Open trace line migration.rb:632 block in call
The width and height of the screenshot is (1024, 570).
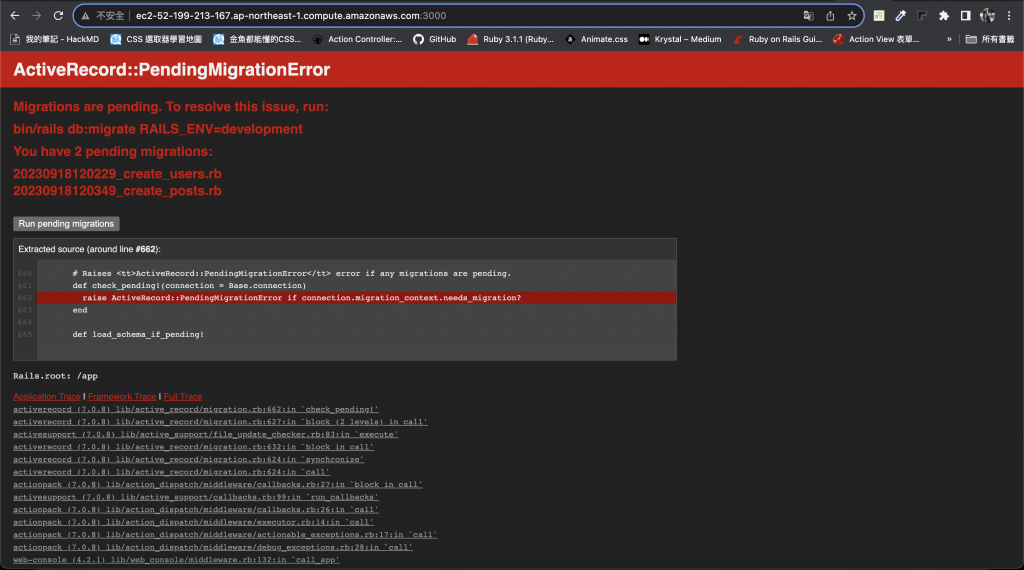[x=193, y=447]
